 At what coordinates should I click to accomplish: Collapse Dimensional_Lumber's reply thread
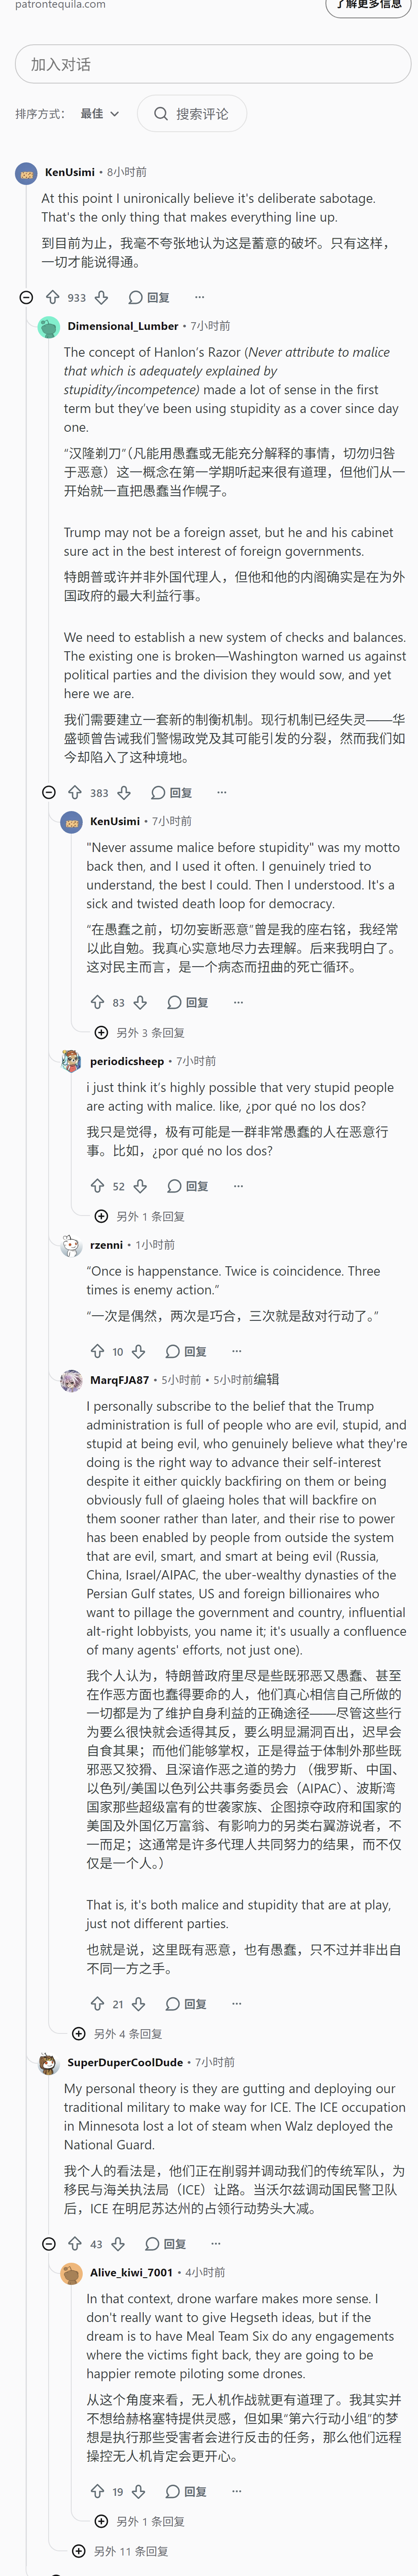click(48, 792)
